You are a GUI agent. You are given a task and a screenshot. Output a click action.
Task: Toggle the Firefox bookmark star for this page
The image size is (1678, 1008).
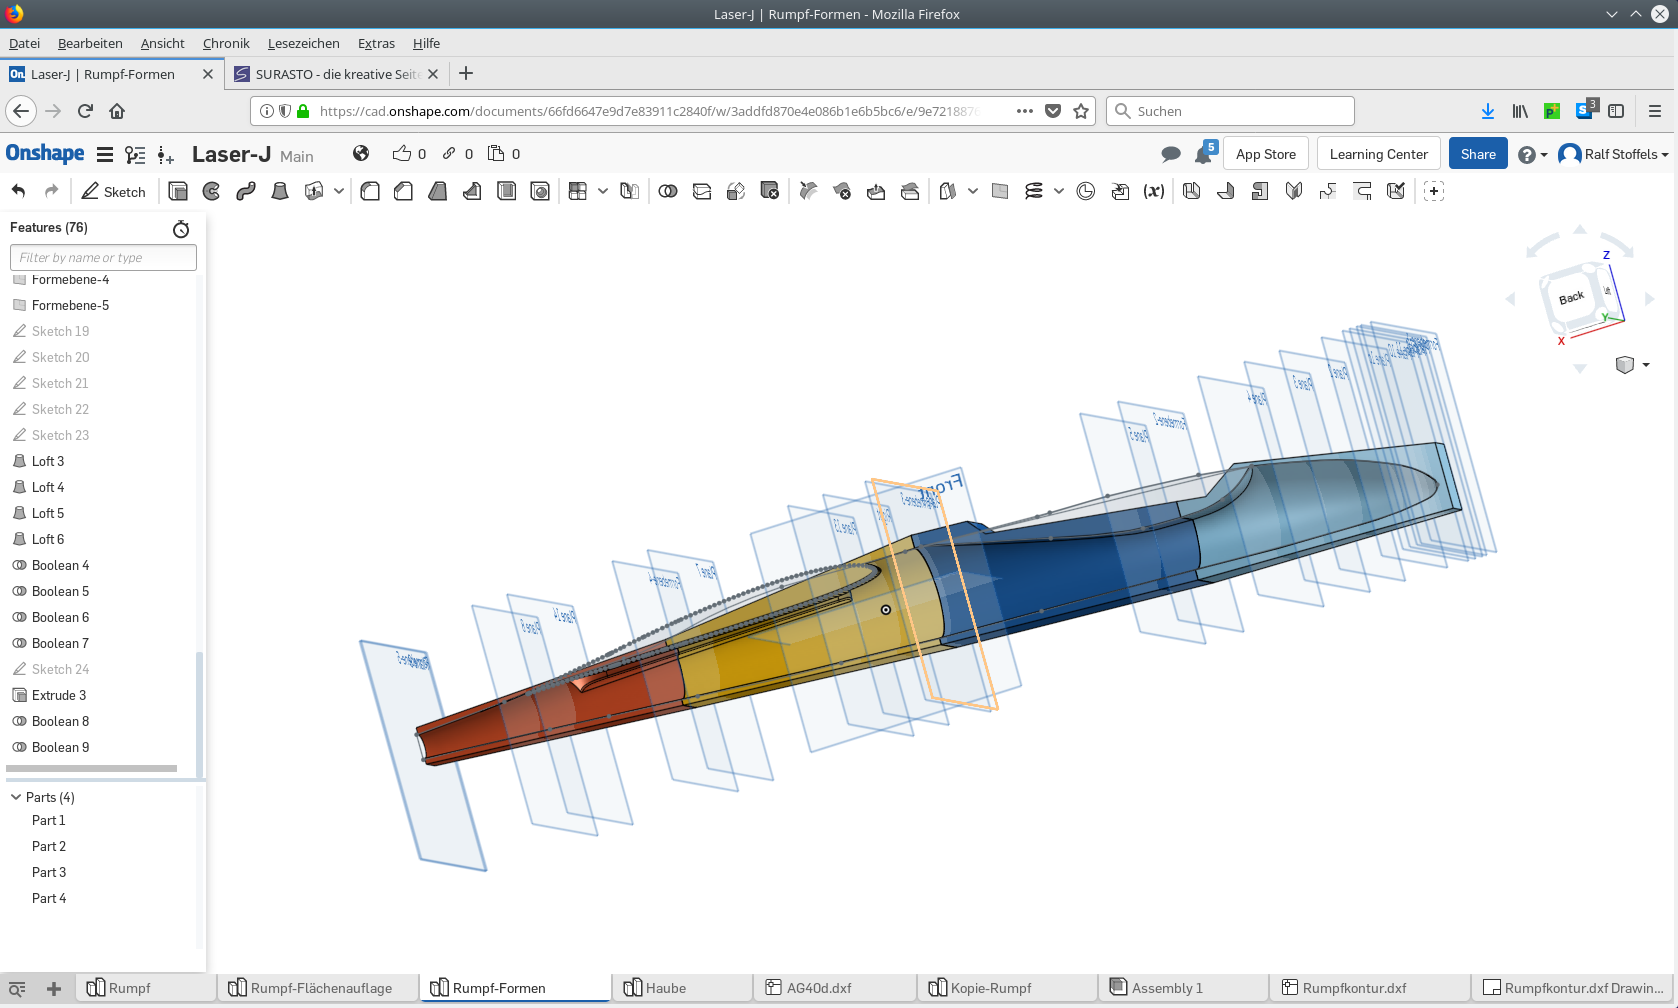[1081, 111]
